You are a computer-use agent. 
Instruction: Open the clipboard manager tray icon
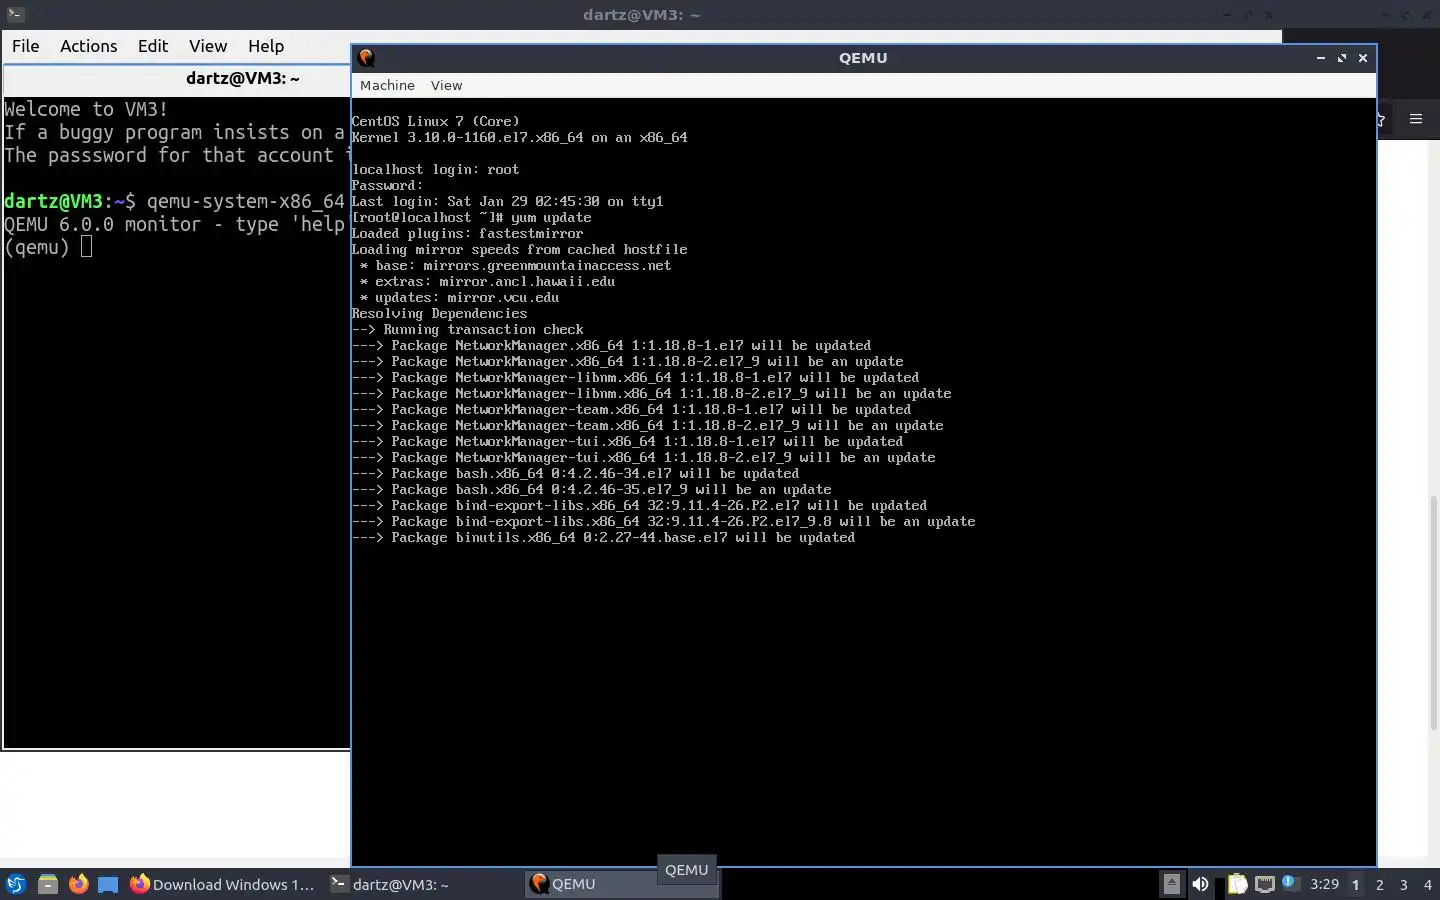point(1238,884)
